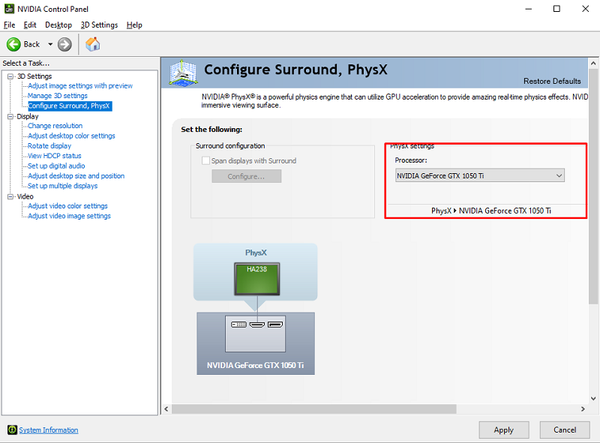Click Restore Defaults link
The width and height of the screenshot is (600, 443).
pos(552,81)
